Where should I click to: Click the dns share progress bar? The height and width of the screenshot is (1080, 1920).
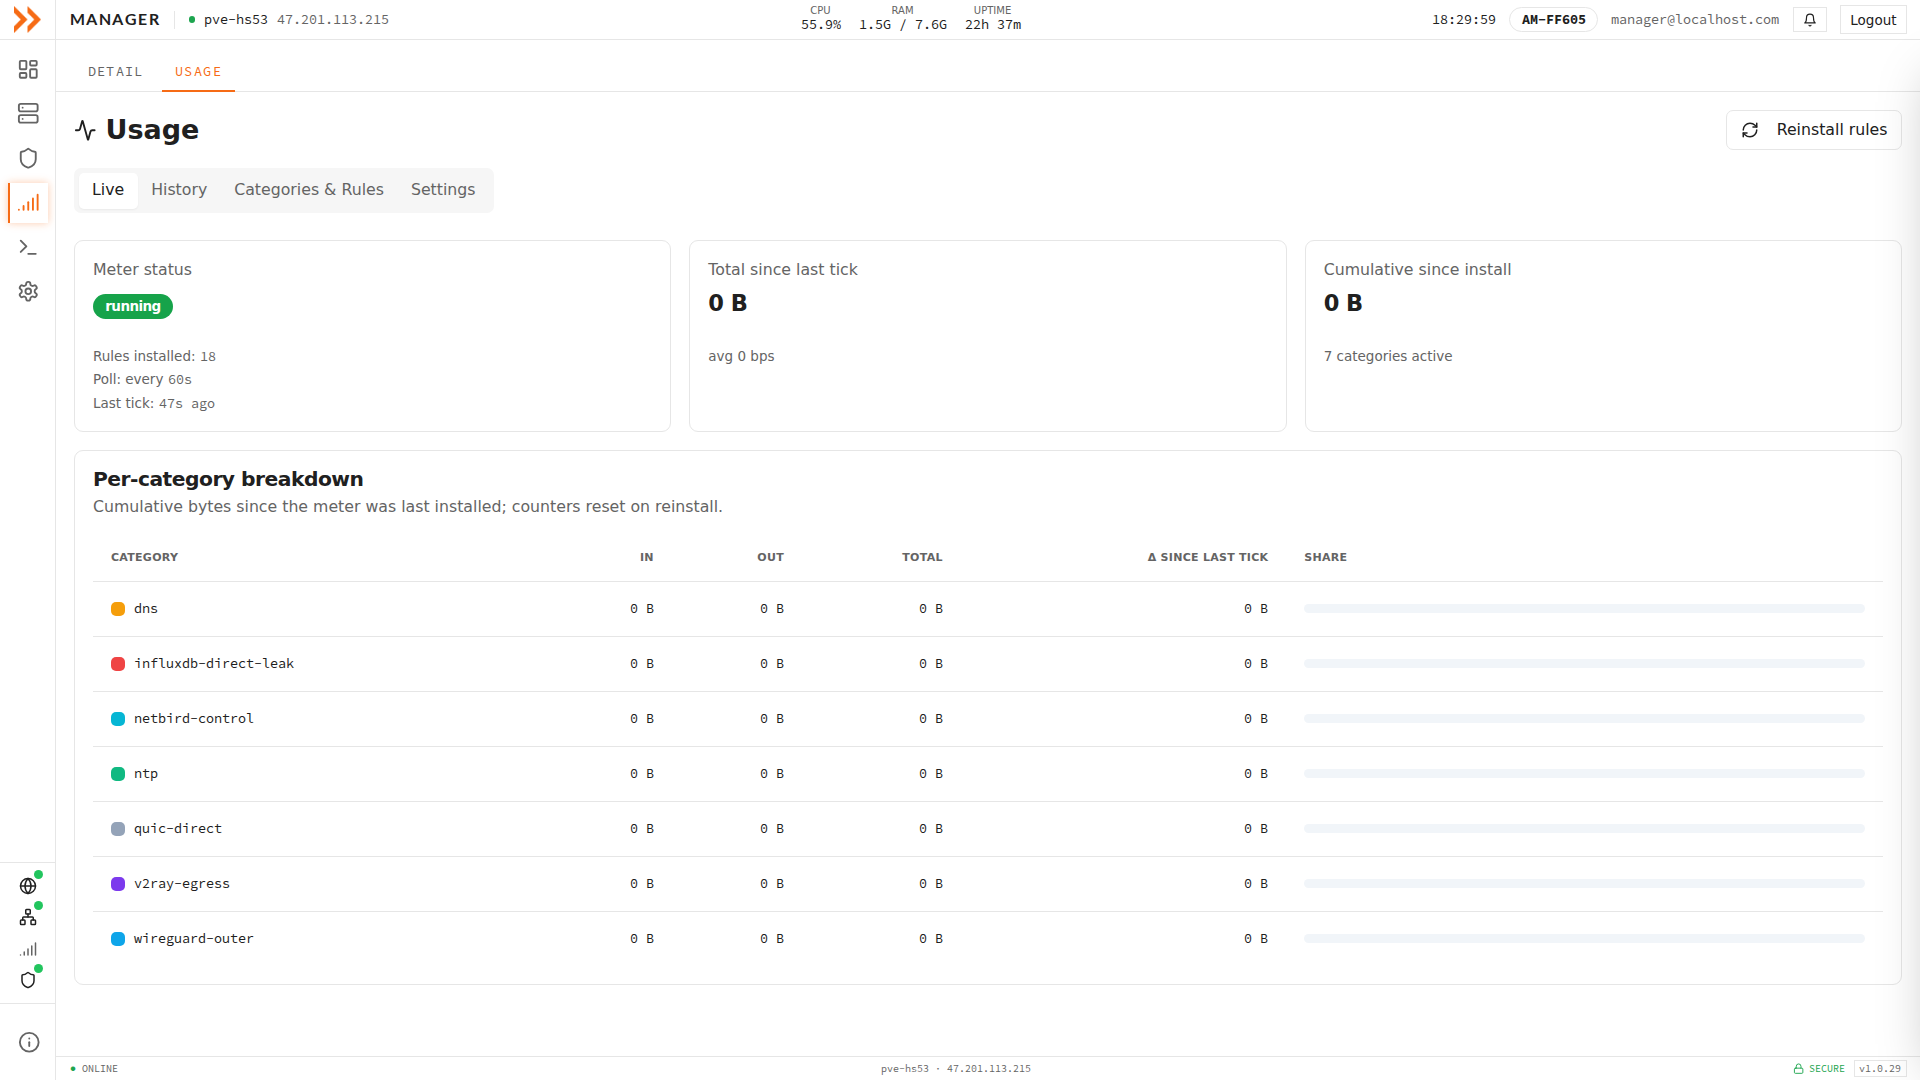click(1584, 609)
